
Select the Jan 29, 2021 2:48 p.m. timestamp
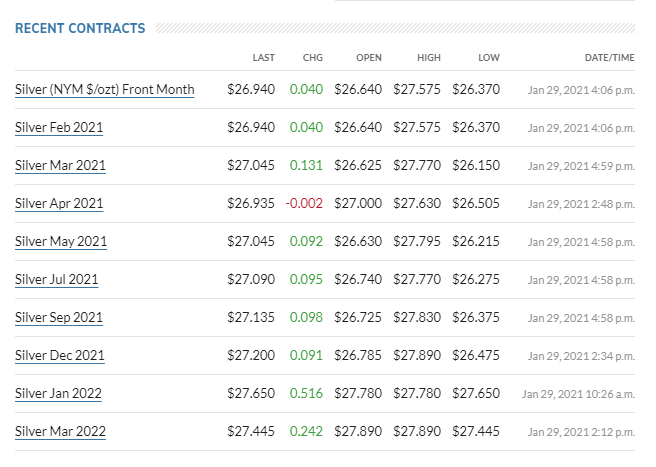tap(581, 204)
